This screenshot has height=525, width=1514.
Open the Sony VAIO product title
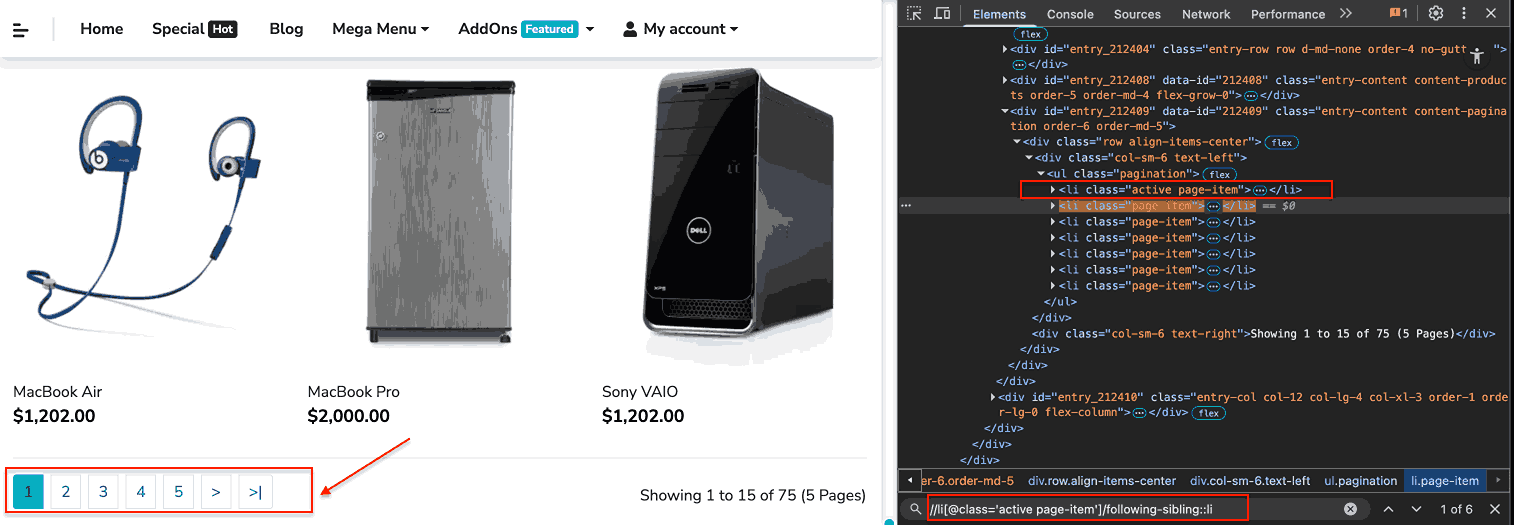coord(642,392)
